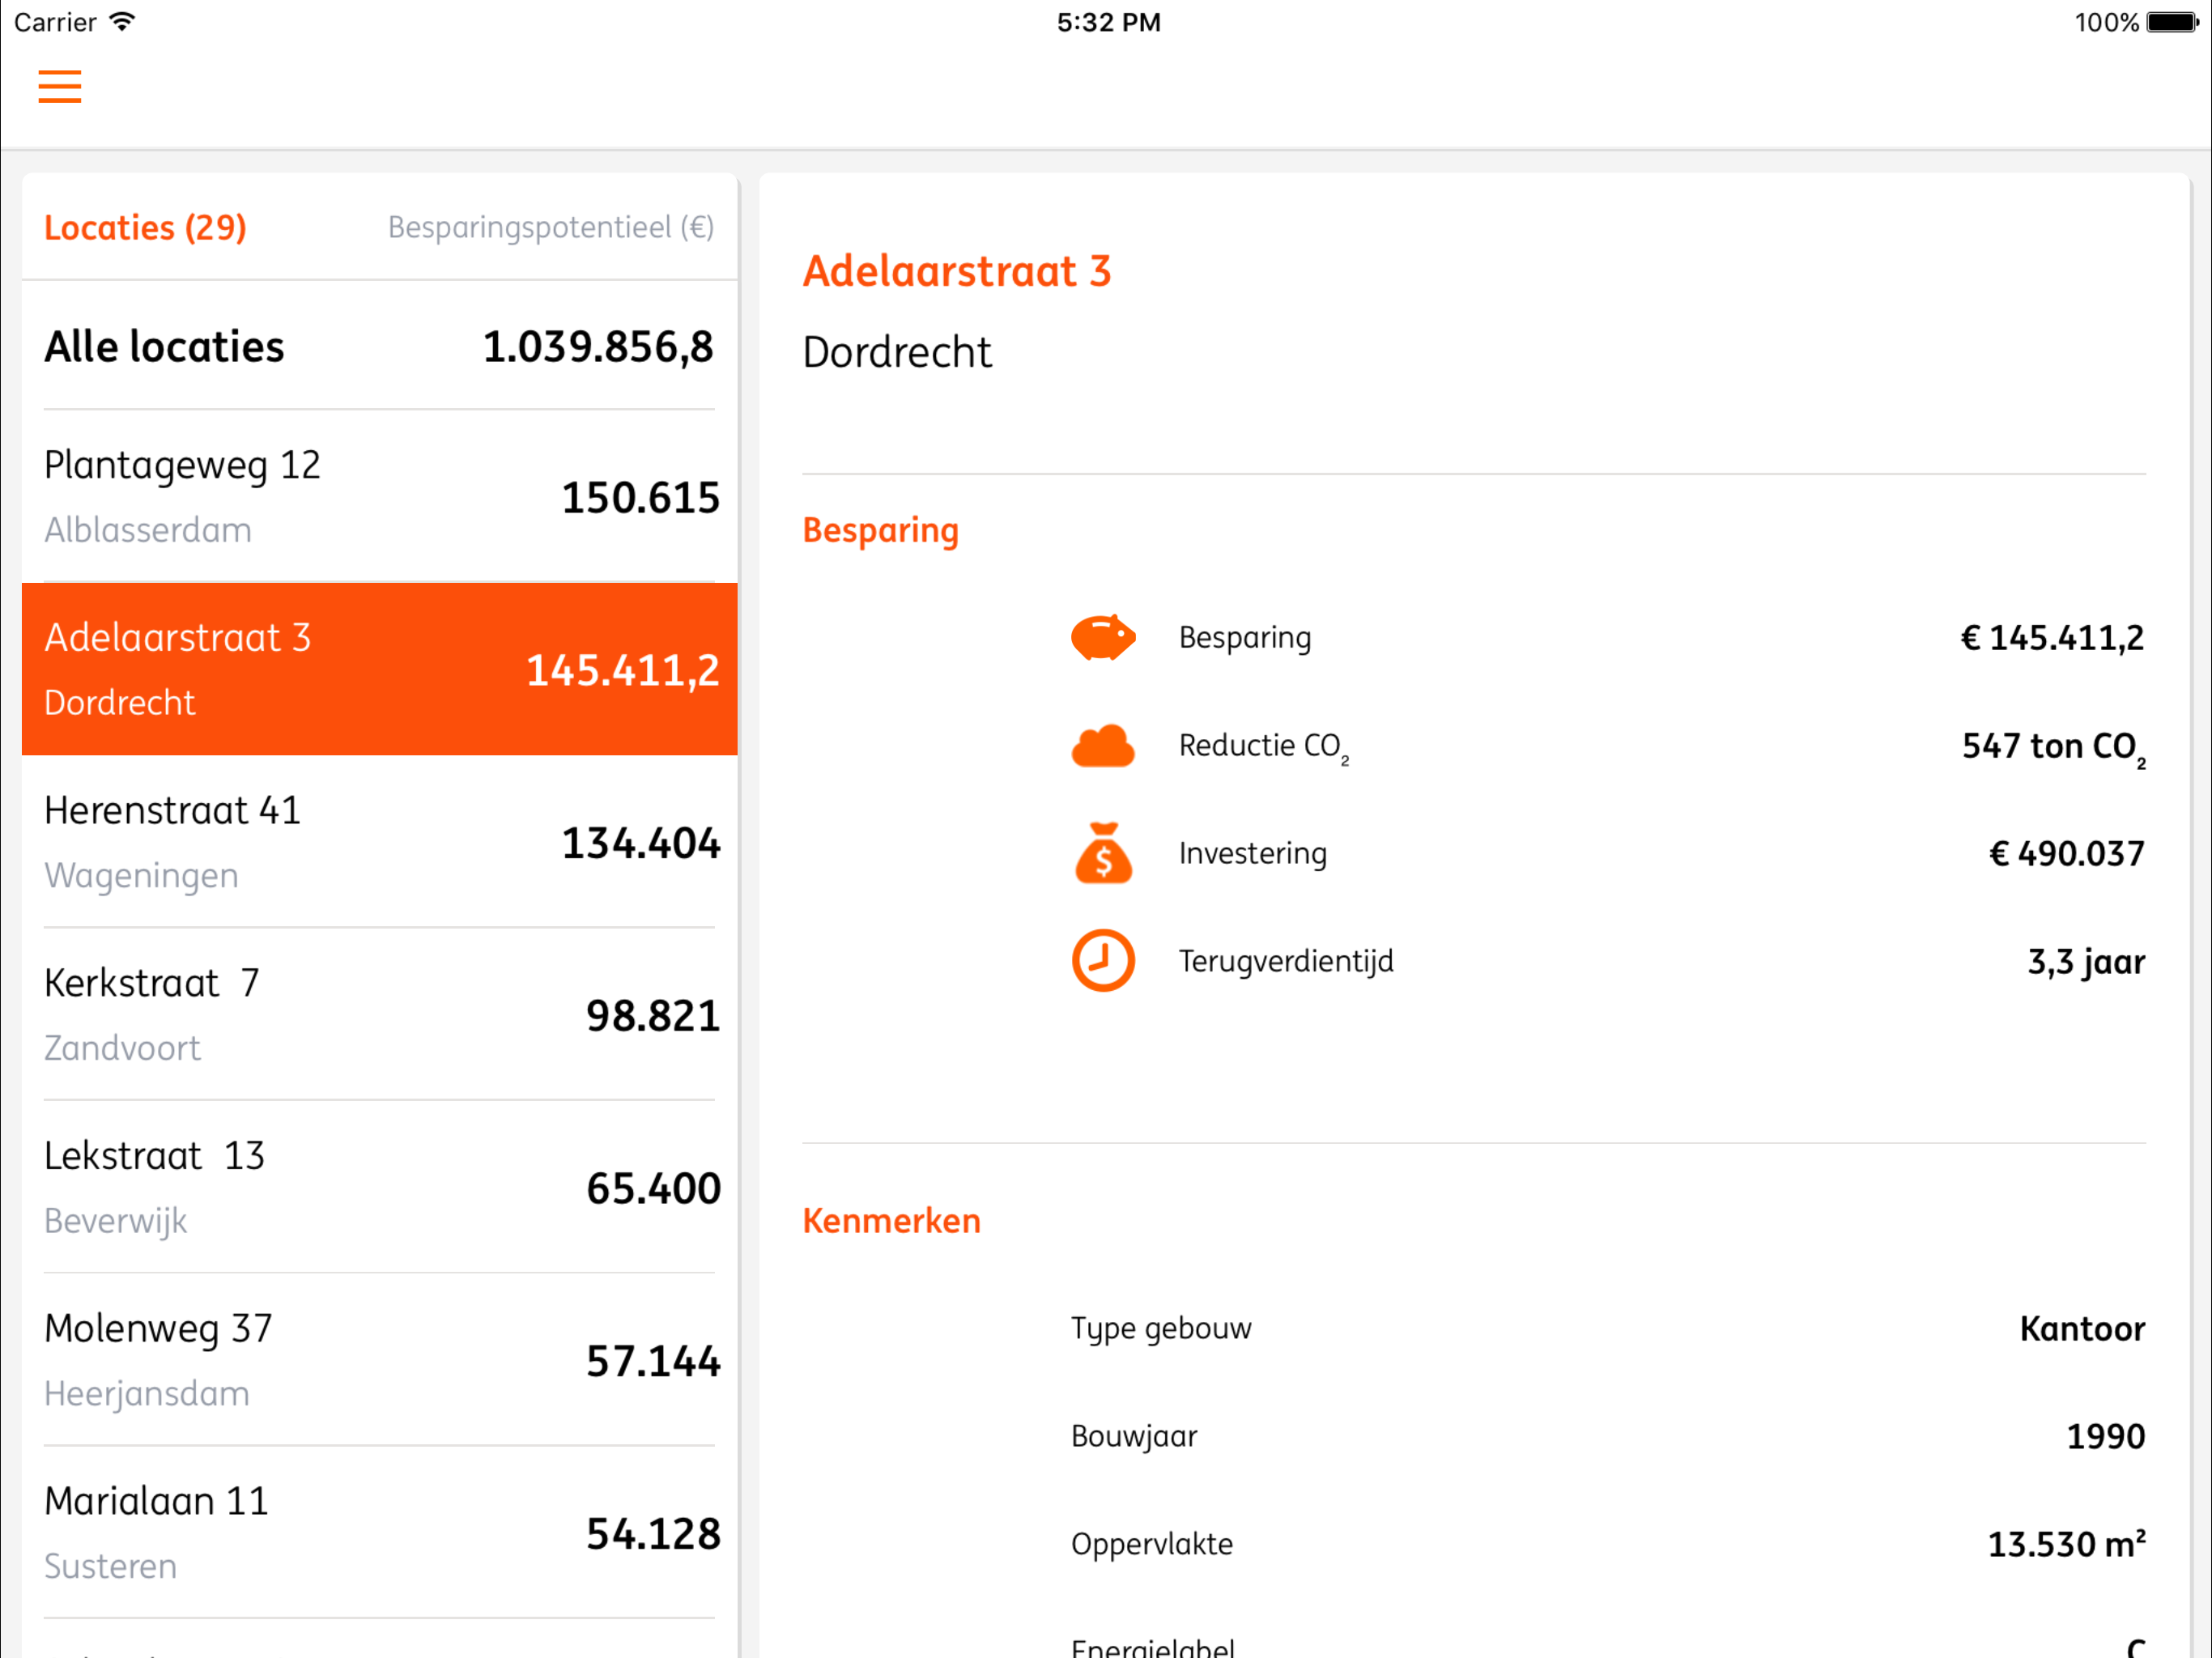Screen dimensions: 2212x1658
Task: Tap the Locaties (29) header
Action: pos(146,228)
